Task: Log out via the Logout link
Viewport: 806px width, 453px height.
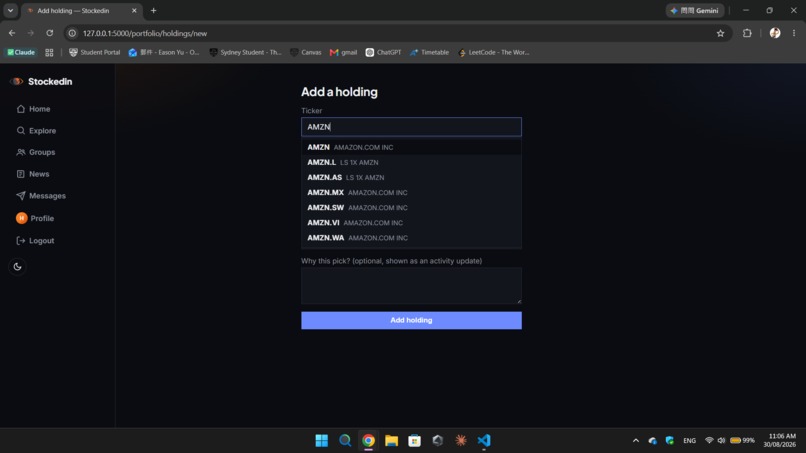Action: [x=35, y=241]
